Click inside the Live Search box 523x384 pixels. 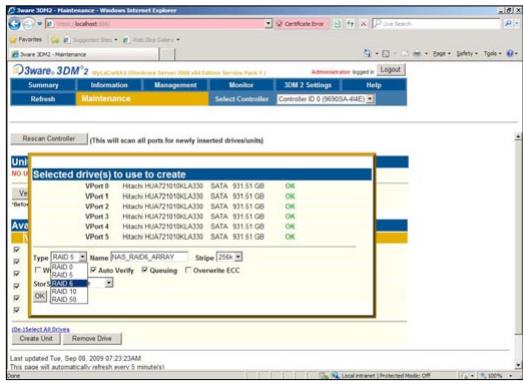point(436,24)
